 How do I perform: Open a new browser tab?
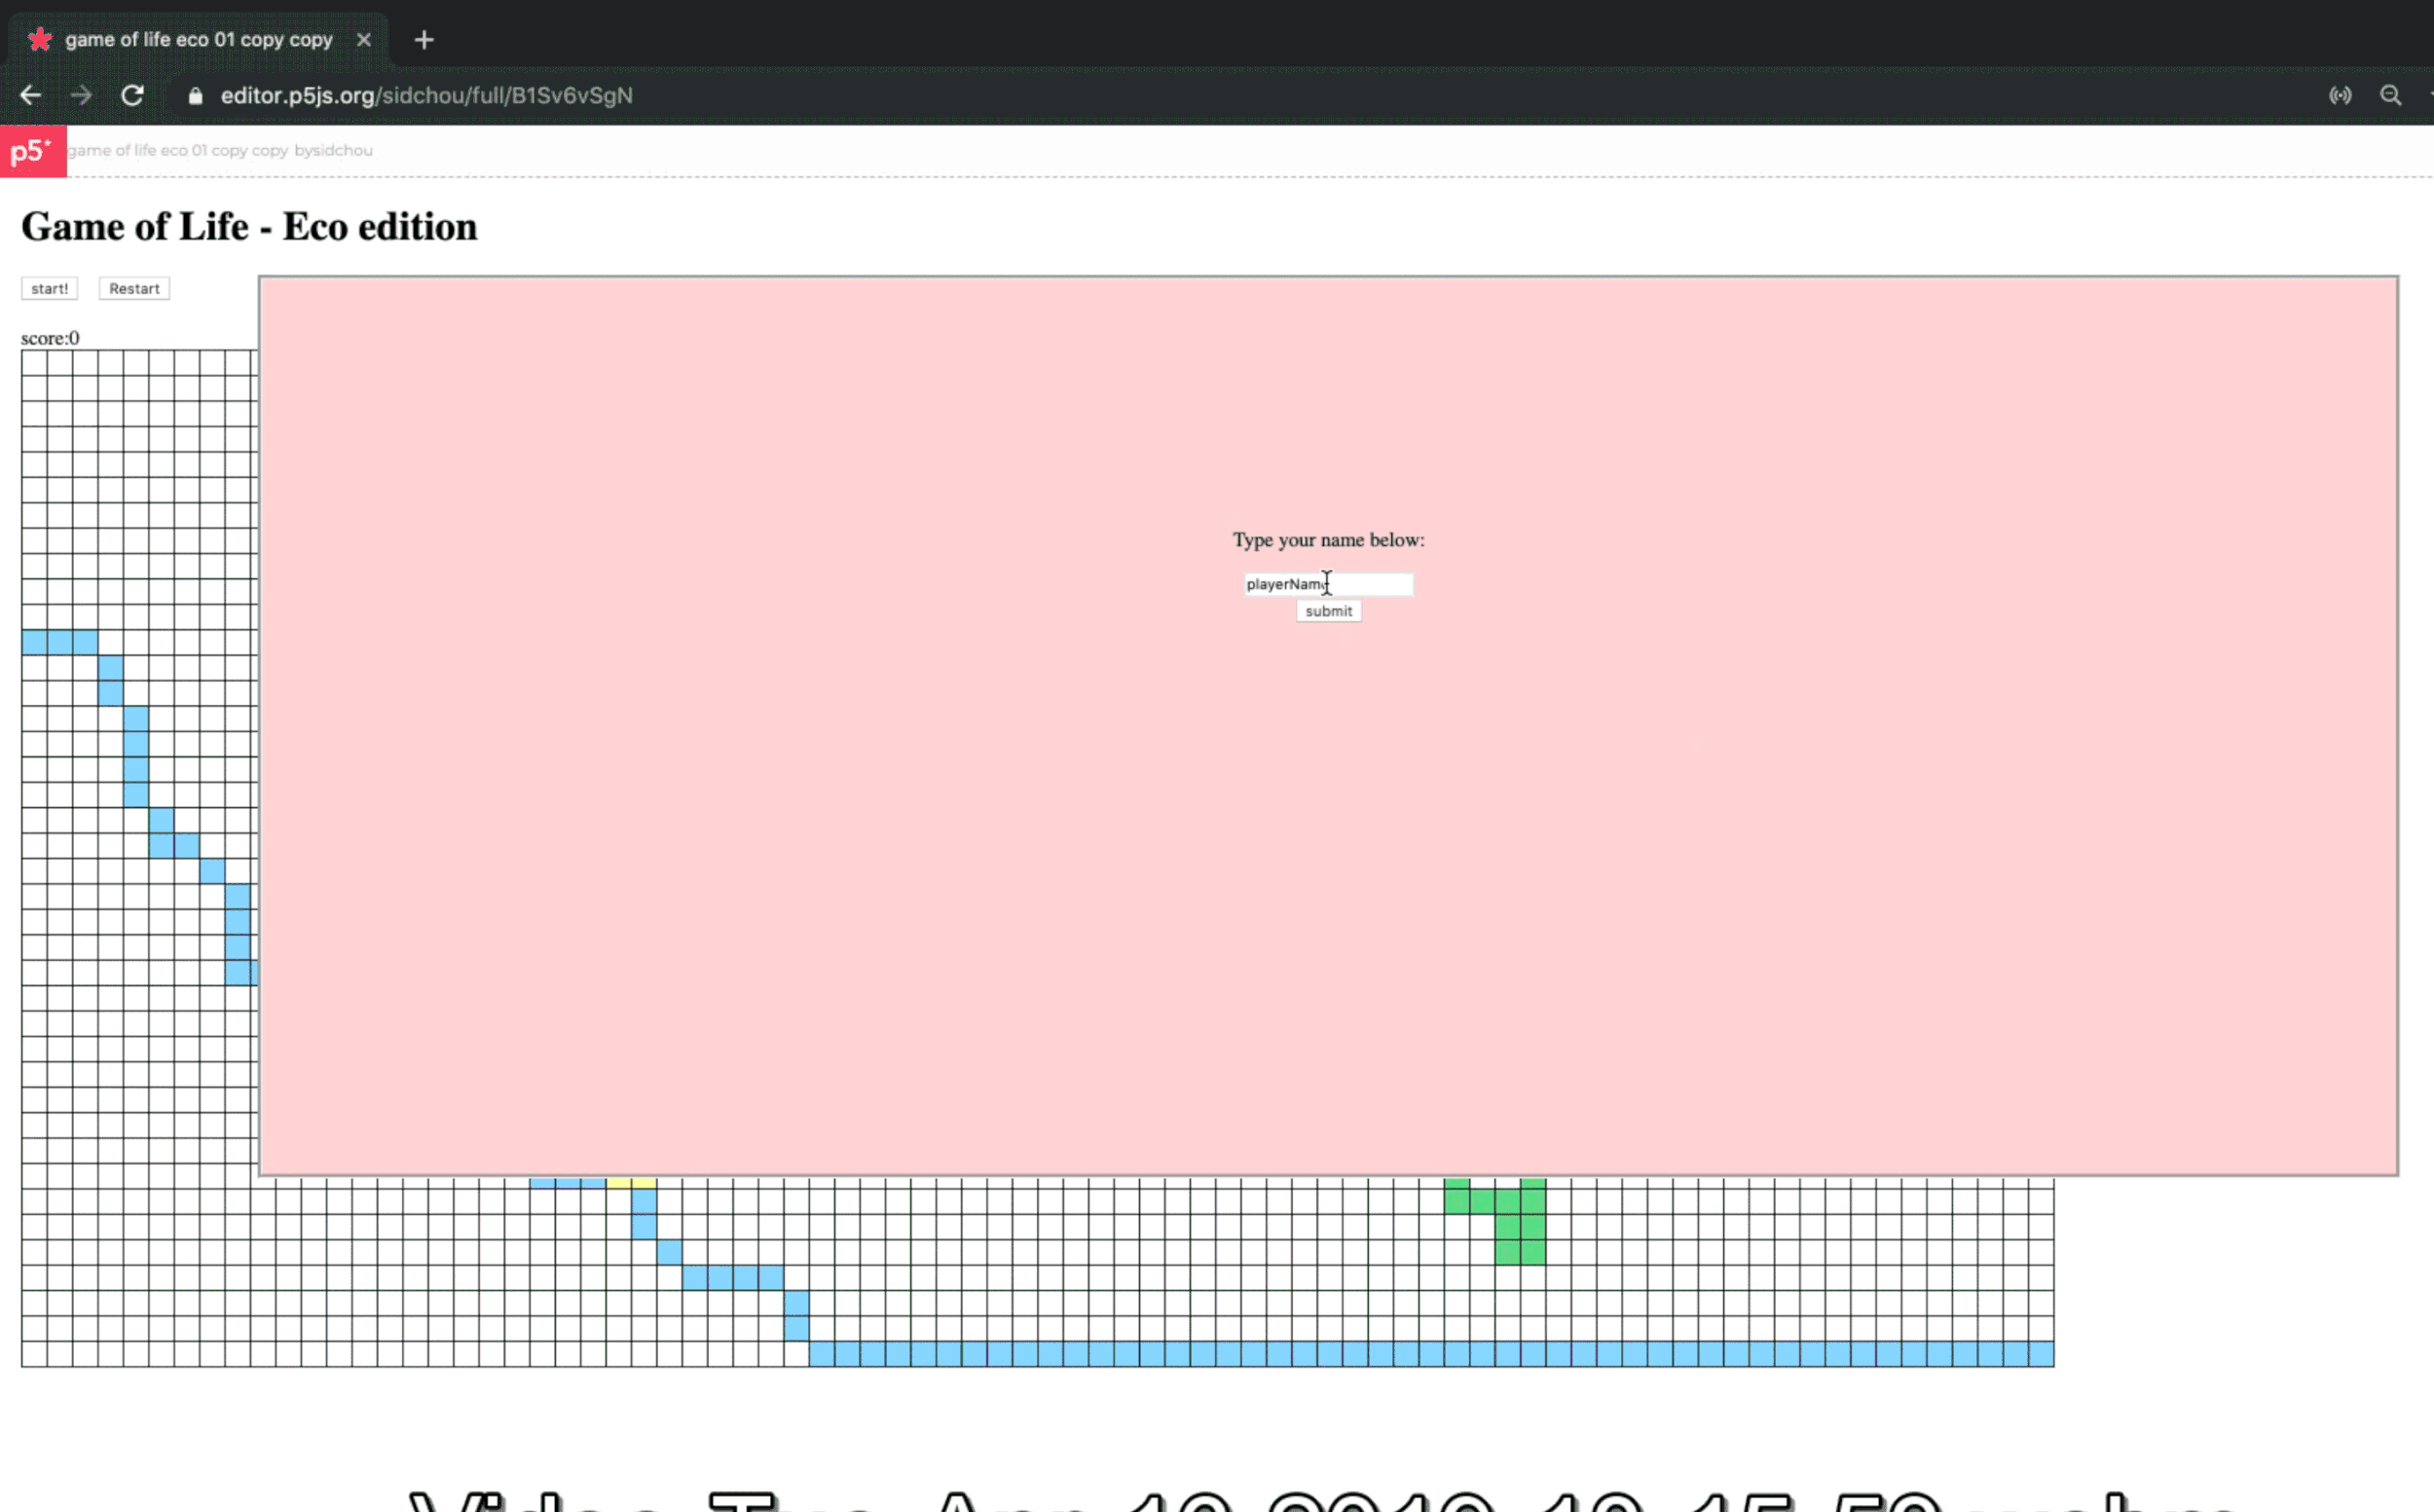tap(424, 40)
